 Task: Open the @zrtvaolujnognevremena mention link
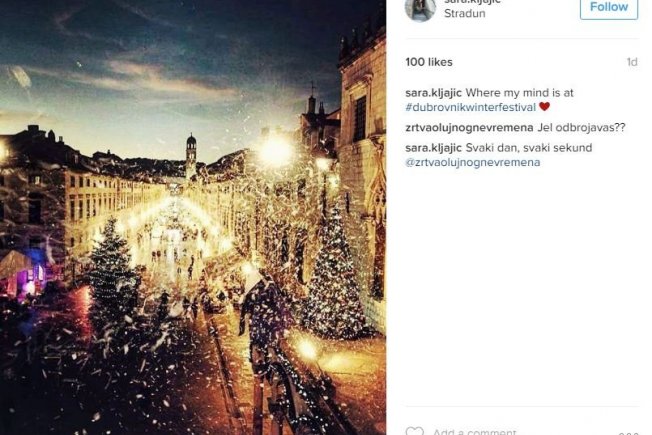[x=473, y=162]
